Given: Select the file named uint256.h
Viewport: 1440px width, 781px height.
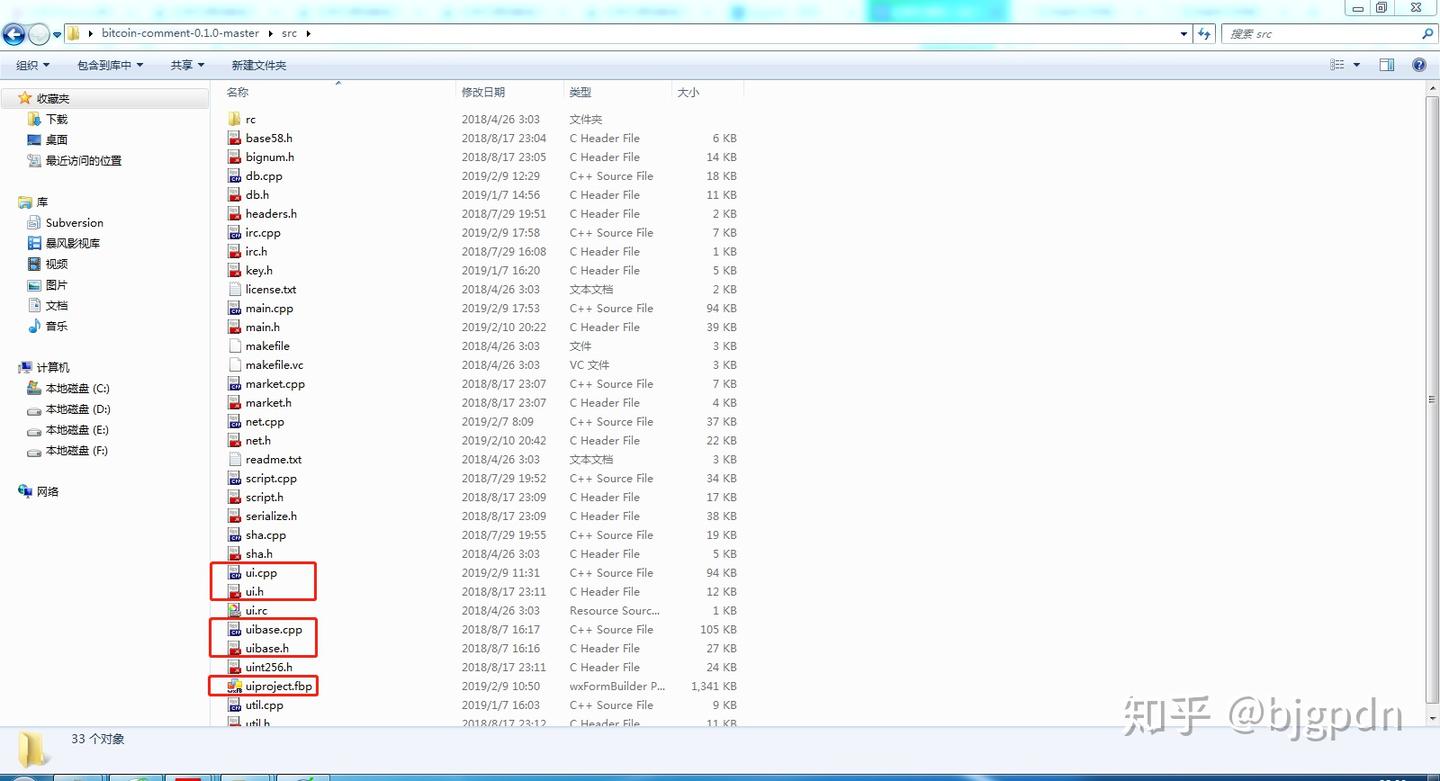Looking at the screenshot, I should click(x=269, y=667).
